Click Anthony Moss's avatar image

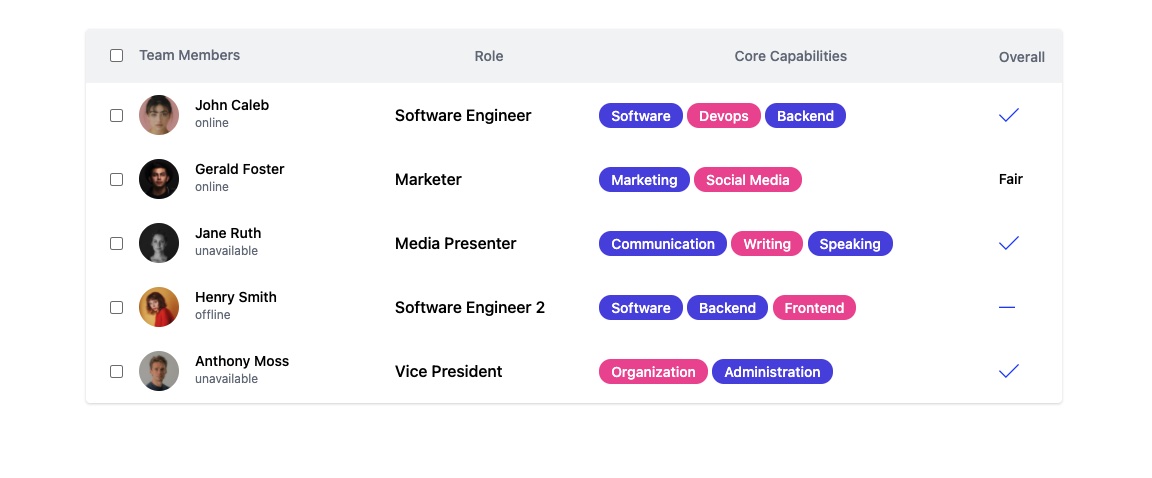[x=159, y=371]
